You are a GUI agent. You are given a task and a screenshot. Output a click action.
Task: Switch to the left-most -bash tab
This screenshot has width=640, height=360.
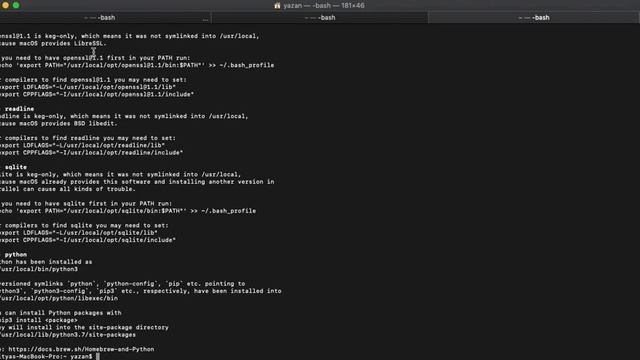105,18
